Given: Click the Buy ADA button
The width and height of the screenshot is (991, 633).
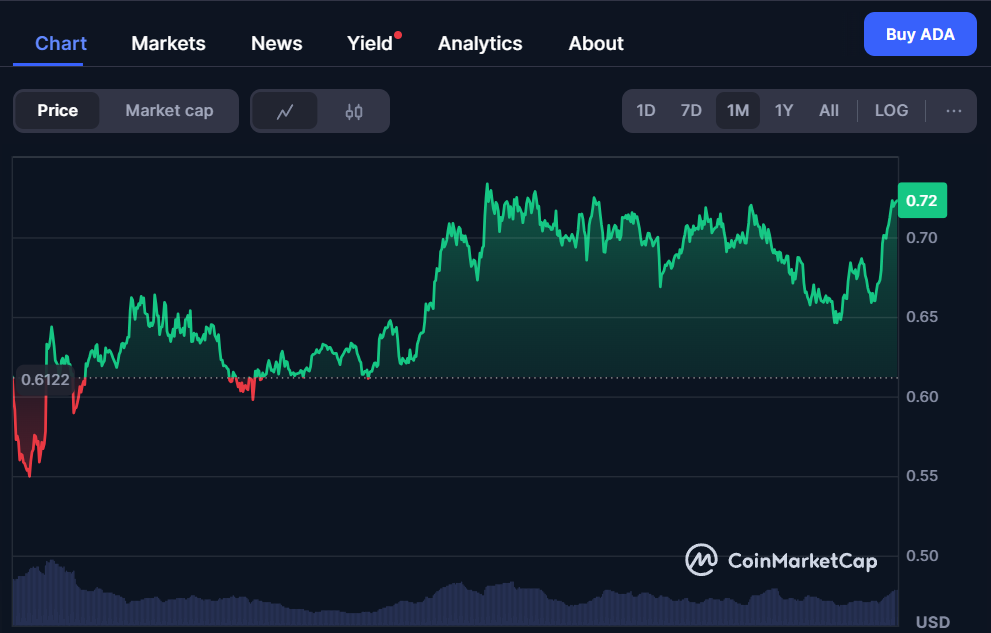Looking at the screenshot, I should [x=920, y=34].
